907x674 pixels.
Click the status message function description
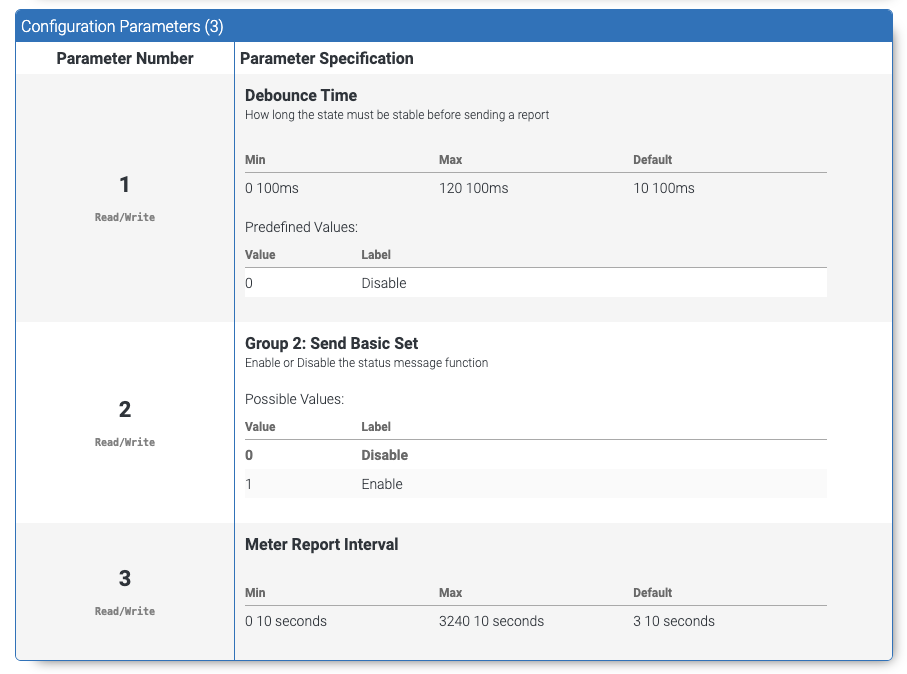coord(366,363)
